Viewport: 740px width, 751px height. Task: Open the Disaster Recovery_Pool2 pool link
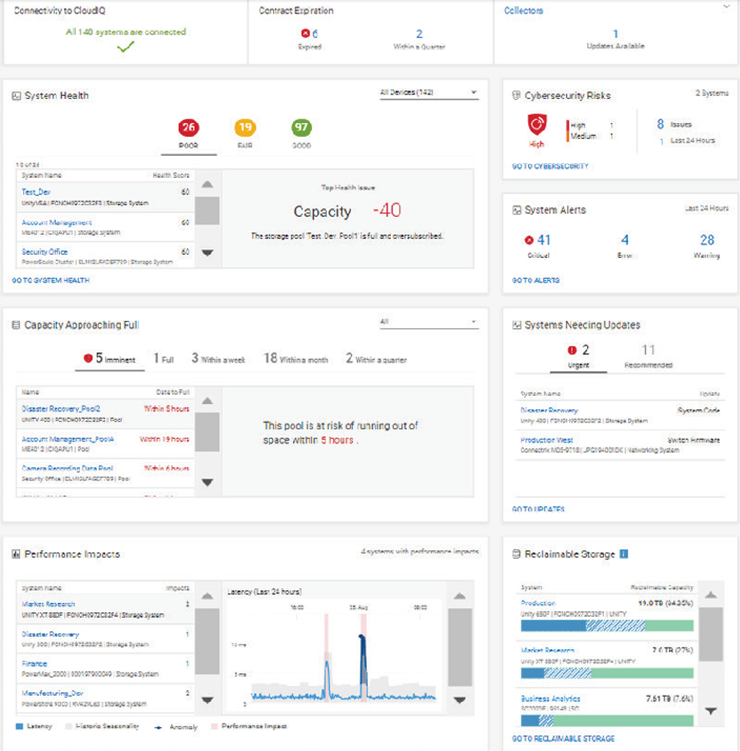tap(60, 409)
